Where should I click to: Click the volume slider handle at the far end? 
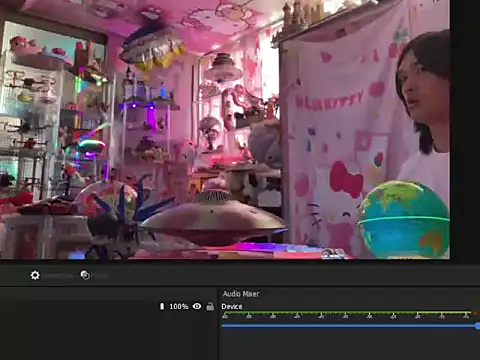[x=478, y=326]
